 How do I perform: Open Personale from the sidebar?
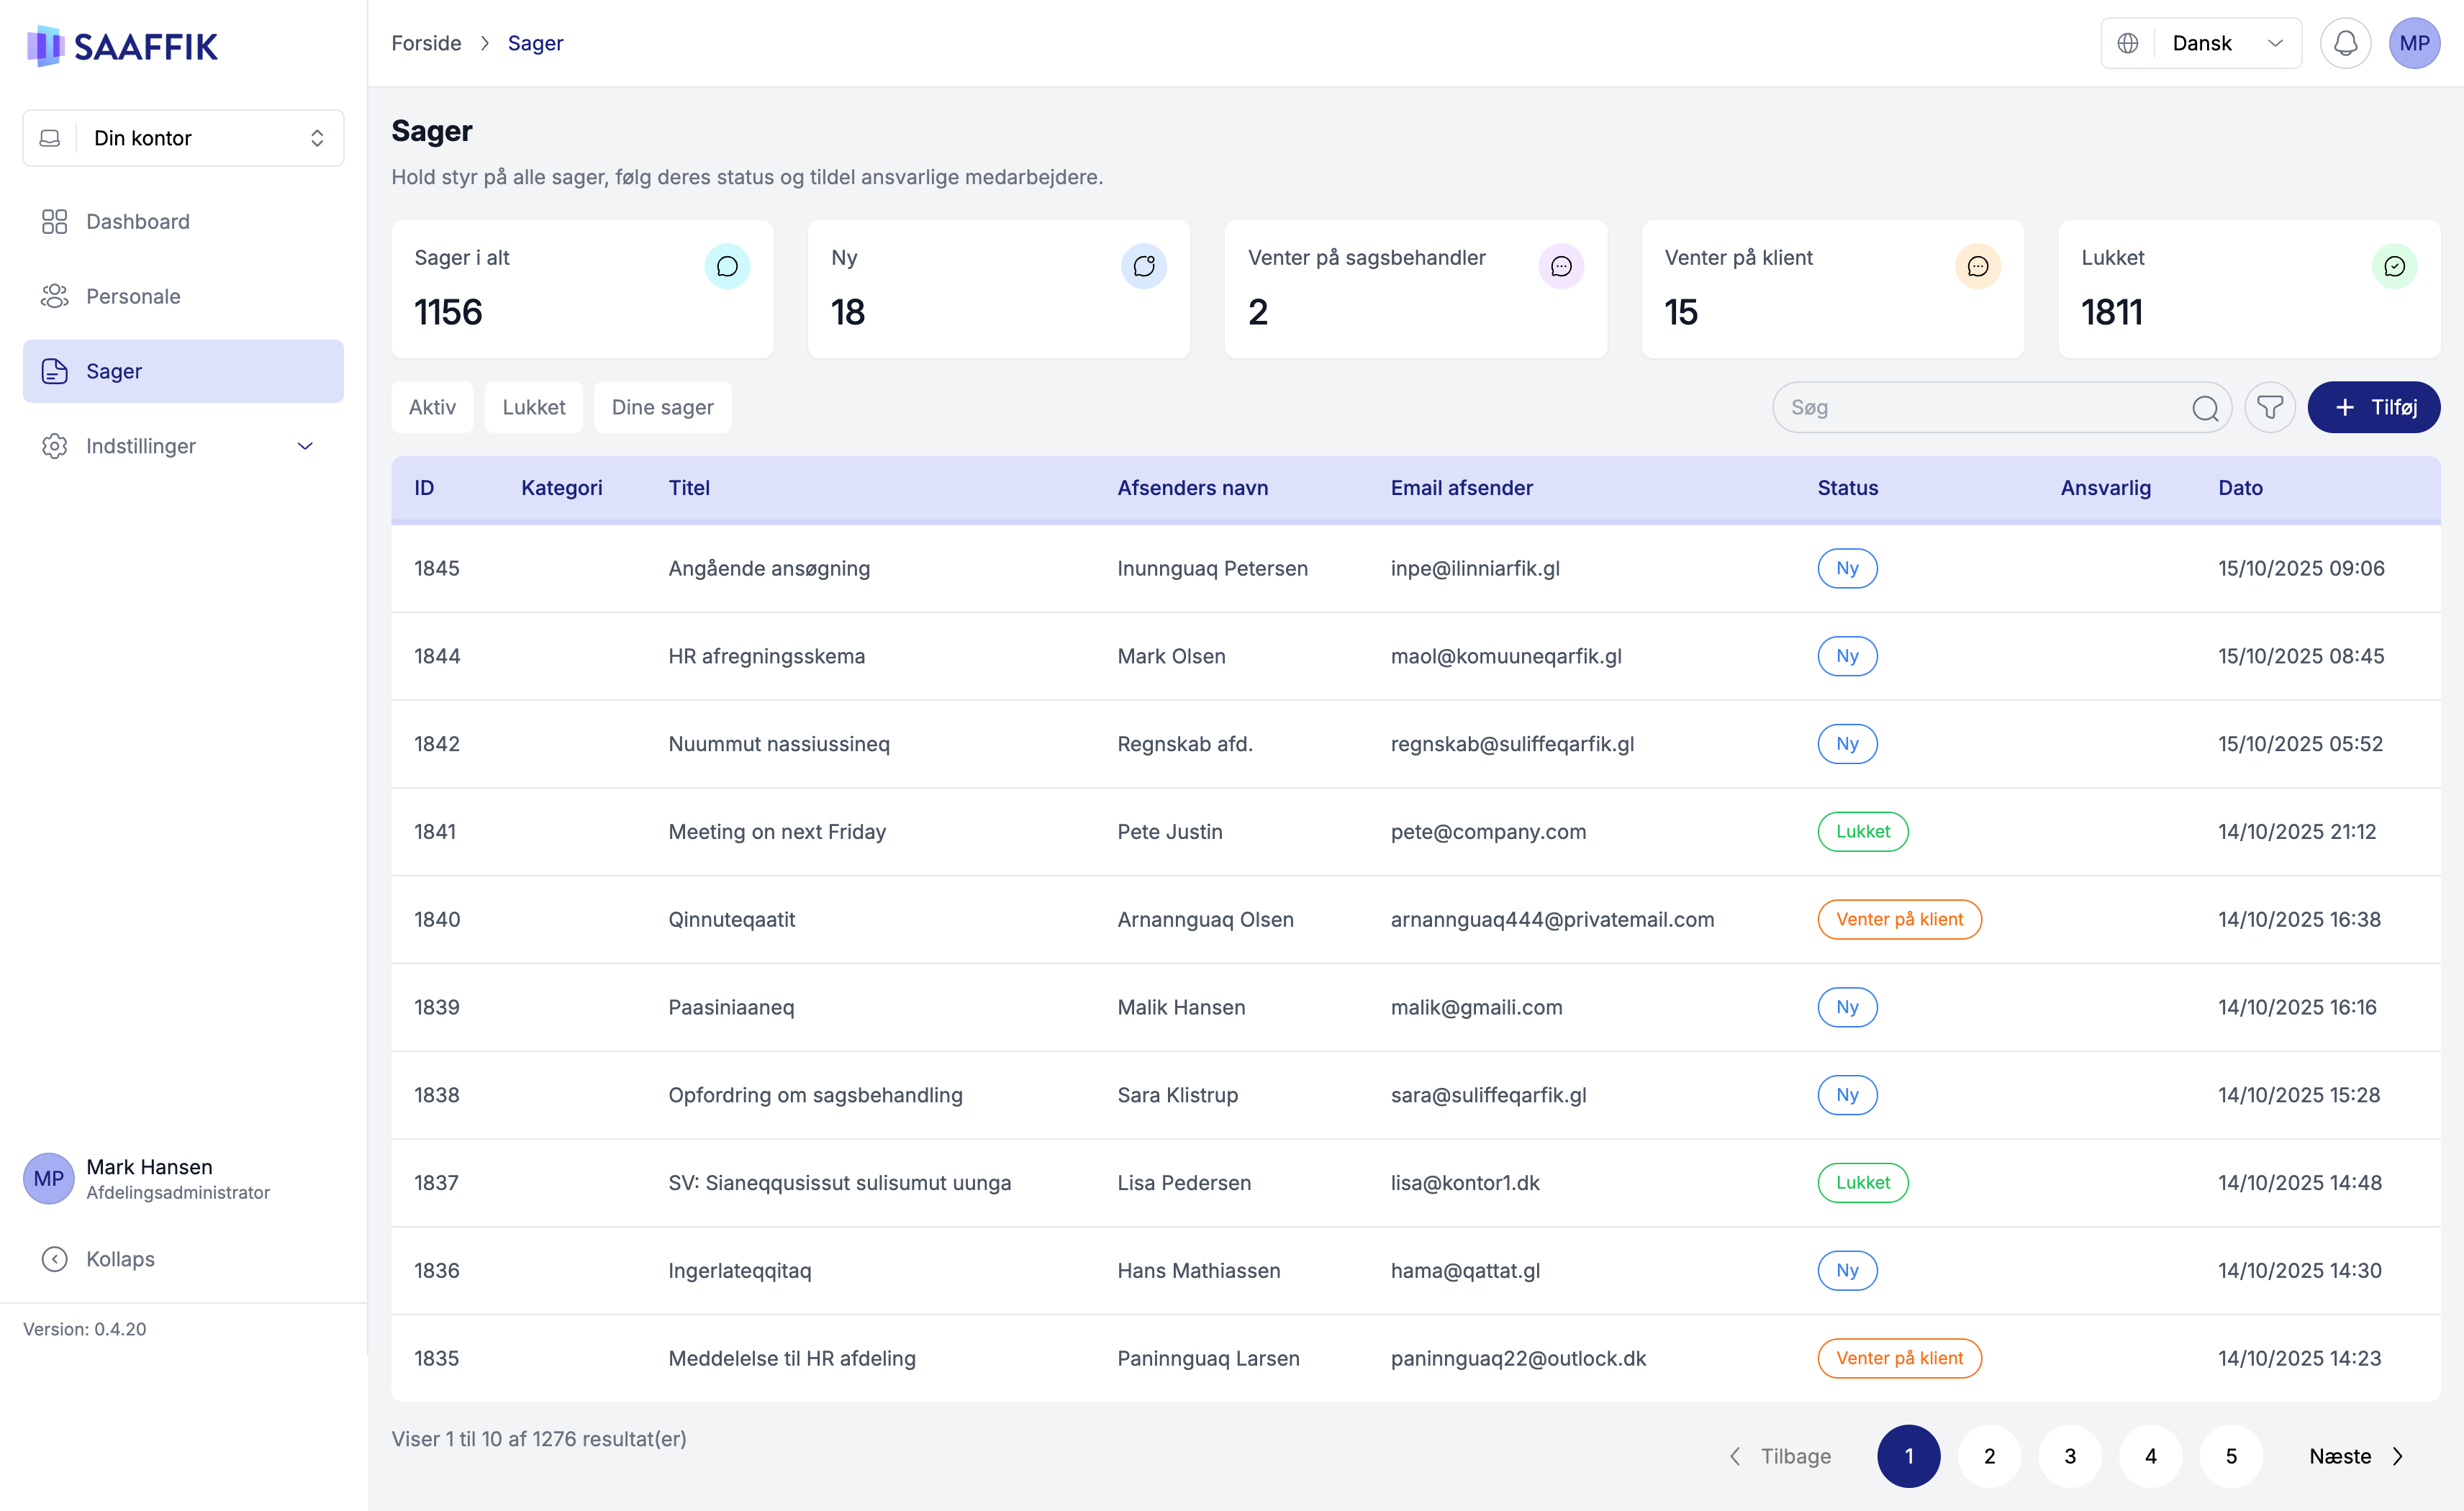coord(133,297)
